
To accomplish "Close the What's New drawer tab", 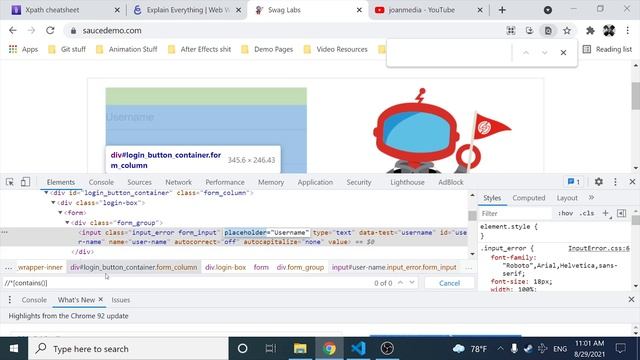I will pyautogui.click(x=101, y=300).
